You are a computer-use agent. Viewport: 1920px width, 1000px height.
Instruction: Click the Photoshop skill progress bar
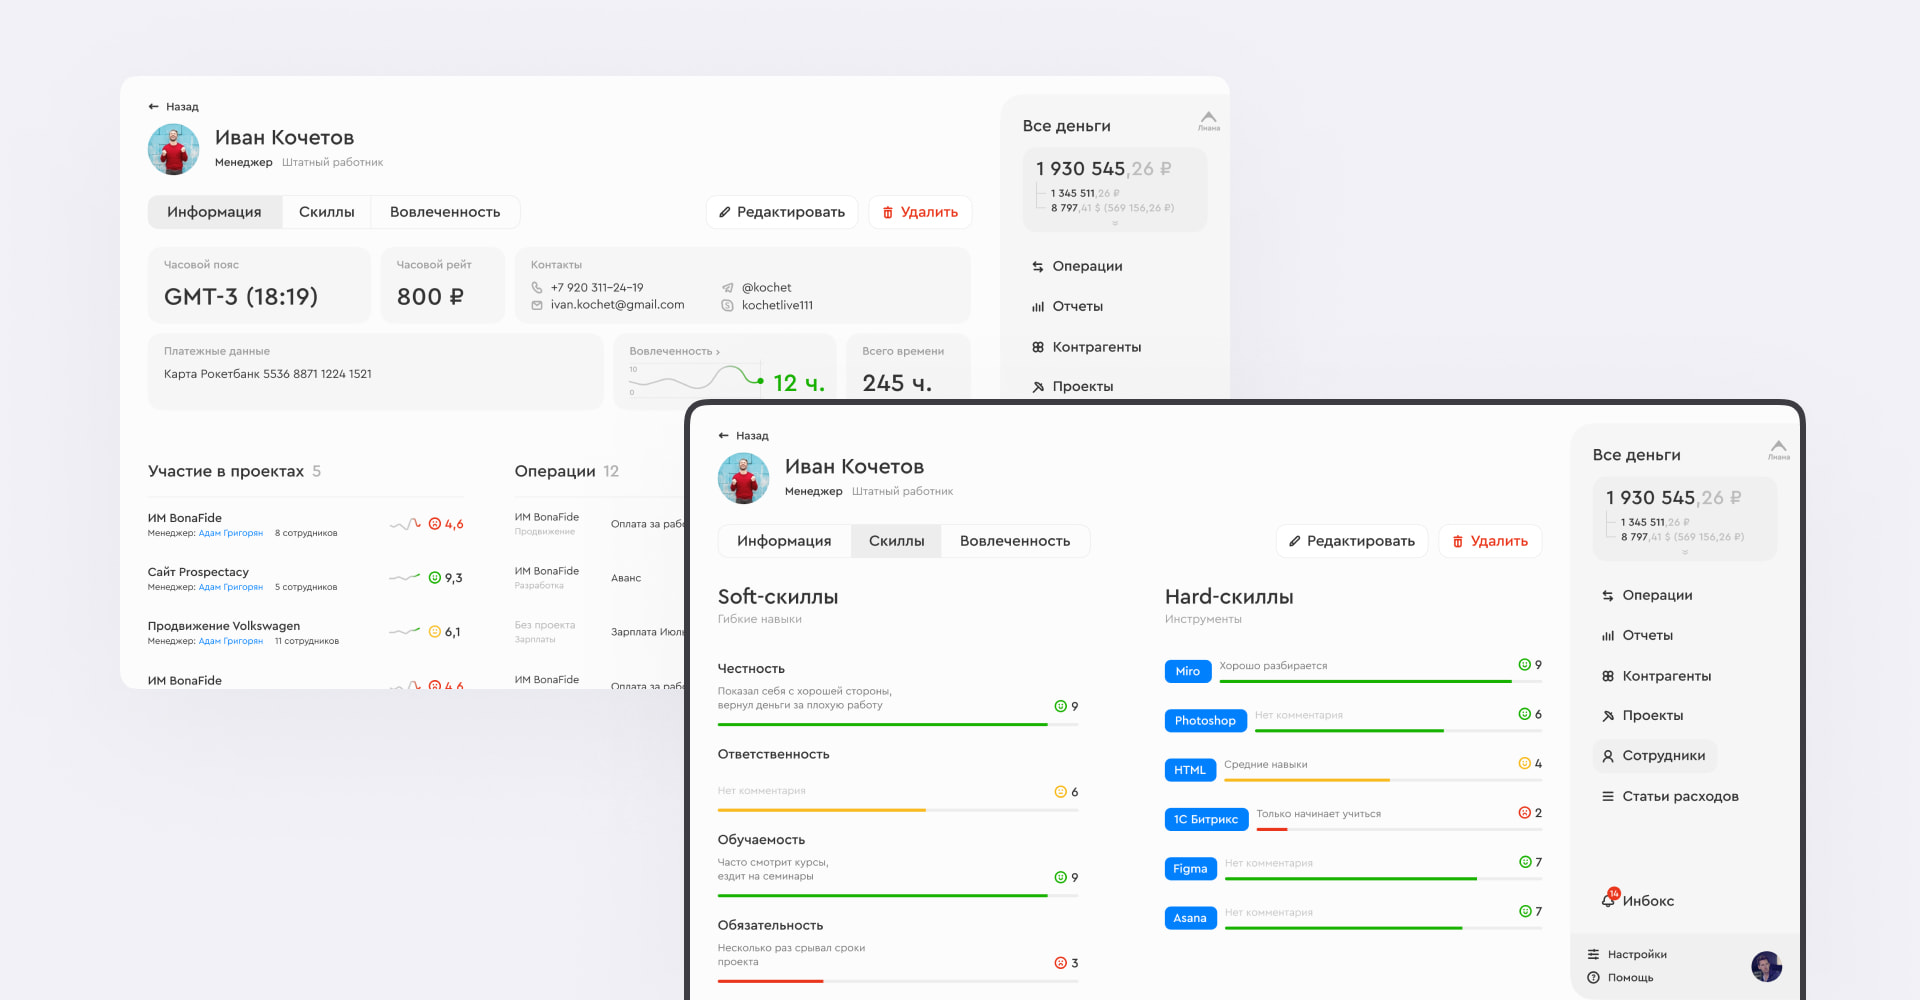(x=1398, y=731)
